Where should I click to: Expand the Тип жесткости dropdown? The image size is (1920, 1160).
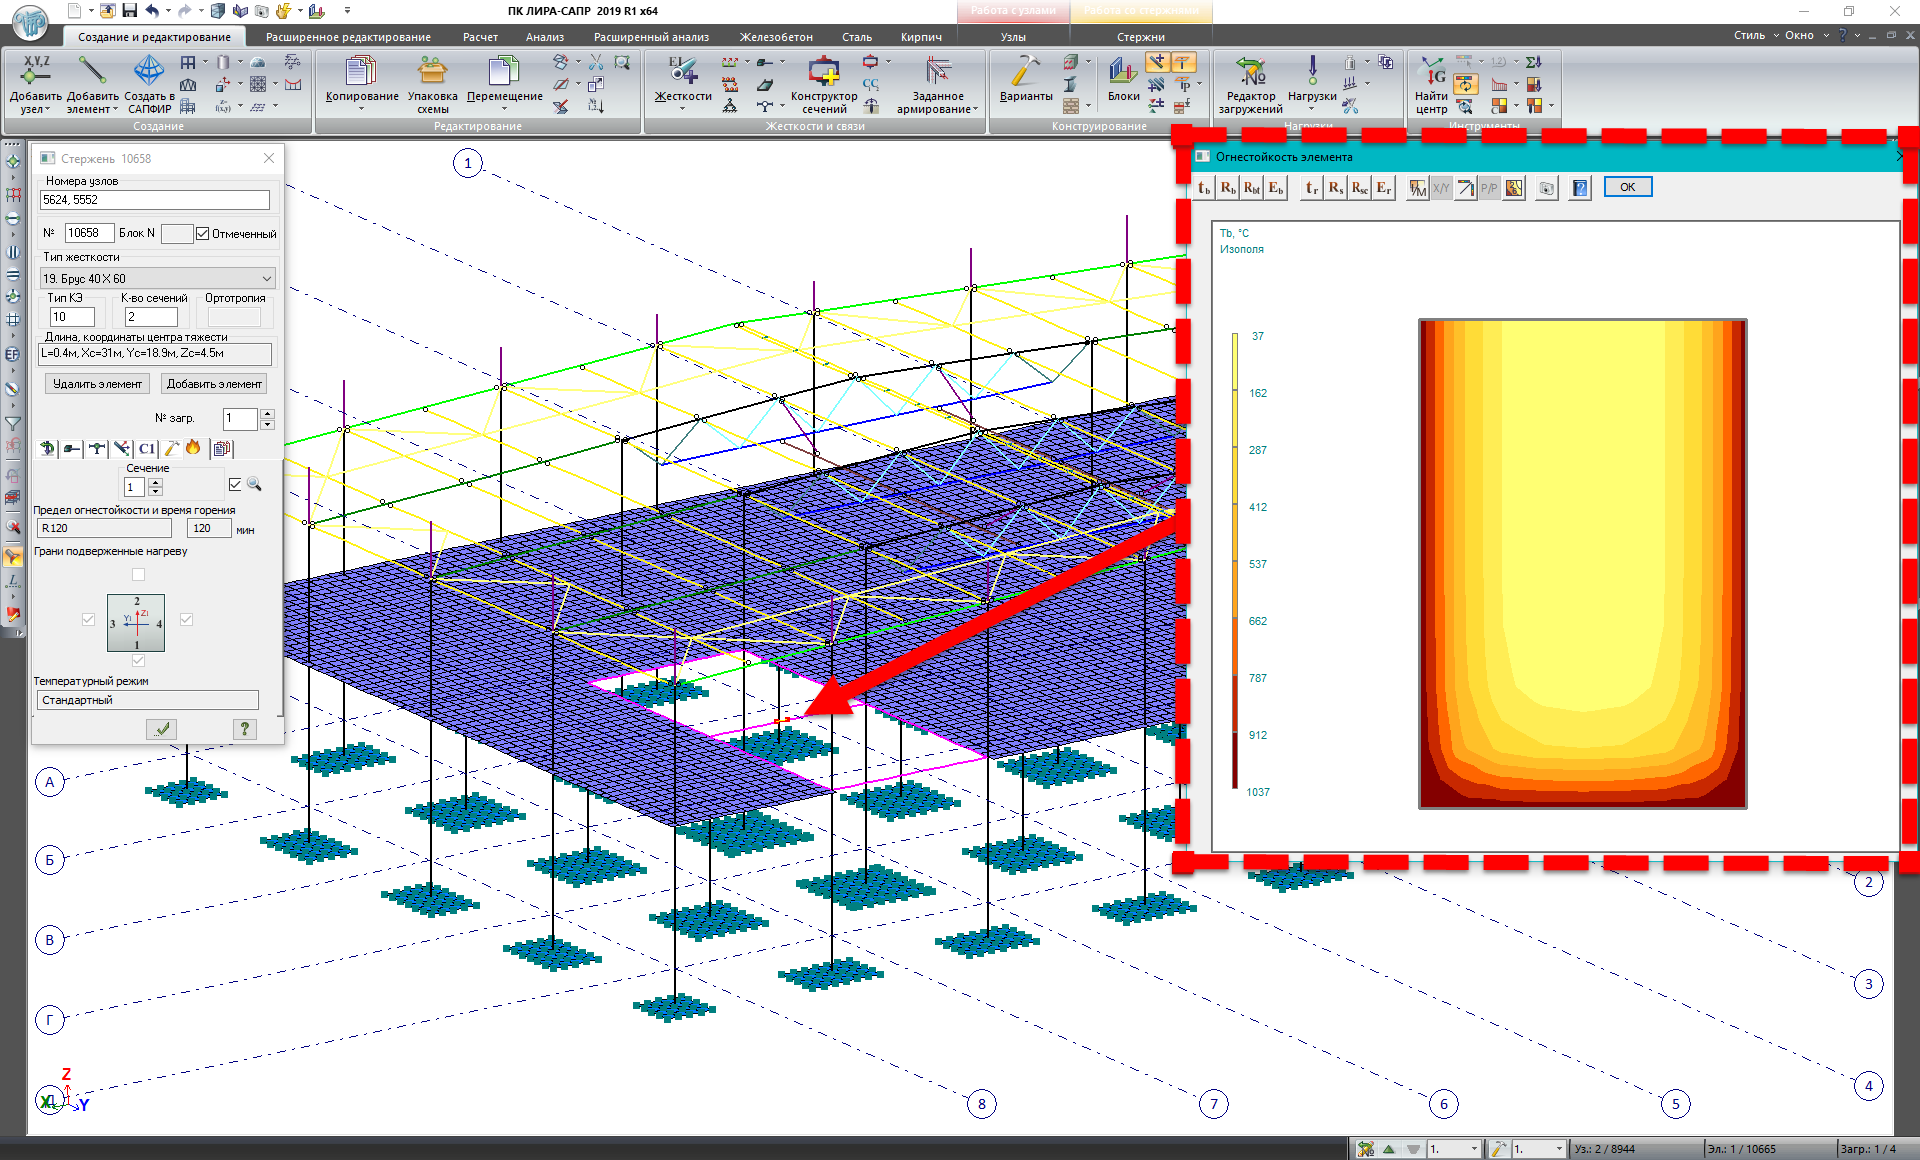point(266,279)
